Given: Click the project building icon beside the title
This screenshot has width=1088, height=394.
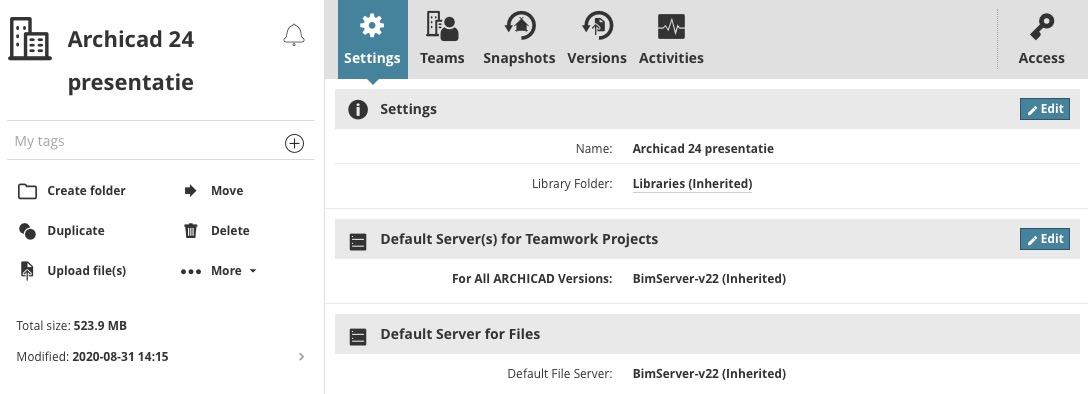Looking at the screenshot, I should pos(30,39).
